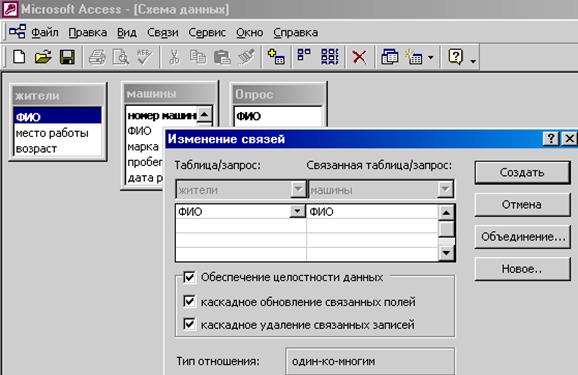Viewport: 578px width, 375px height.
Task: Click the Новое.. button
Action: [x=522, y=269]
